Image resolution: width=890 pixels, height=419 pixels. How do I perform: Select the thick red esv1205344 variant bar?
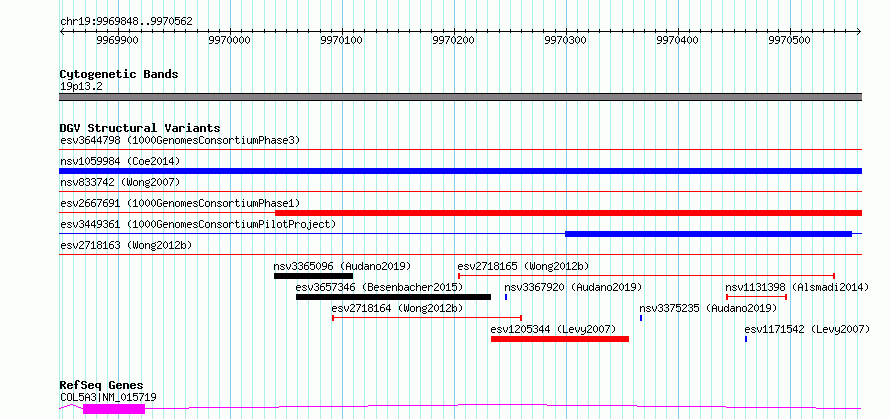point(560,339)
